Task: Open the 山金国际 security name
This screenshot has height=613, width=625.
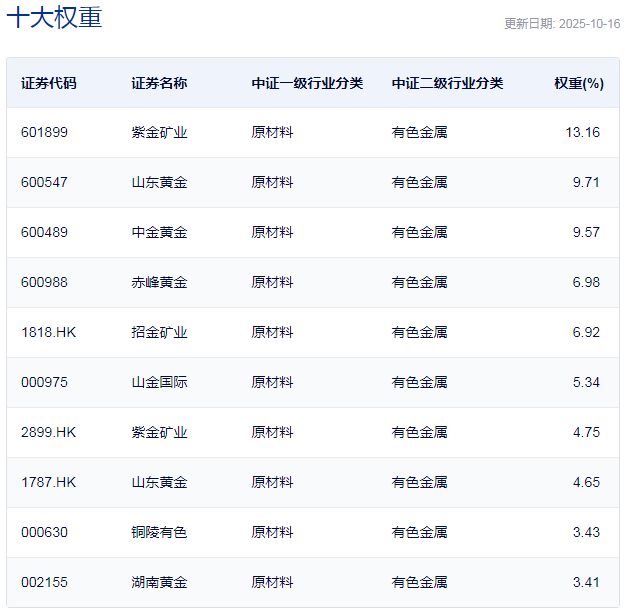Action: coord(159,382)
